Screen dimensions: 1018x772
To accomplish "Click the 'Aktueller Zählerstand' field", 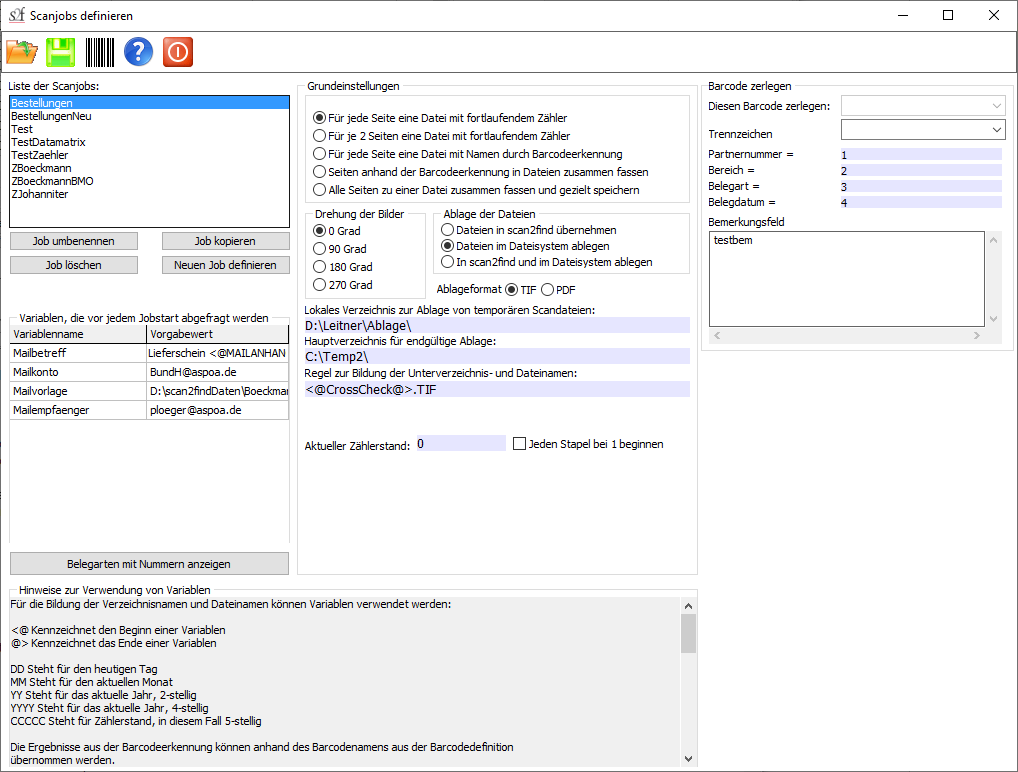I will [461, 444].
